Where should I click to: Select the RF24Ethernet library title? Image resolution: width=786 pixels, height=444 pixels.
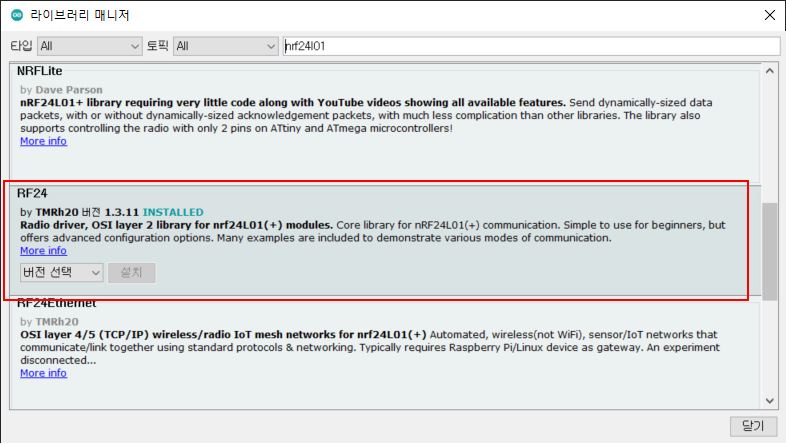pyautogui.click(x=57, y=303)
